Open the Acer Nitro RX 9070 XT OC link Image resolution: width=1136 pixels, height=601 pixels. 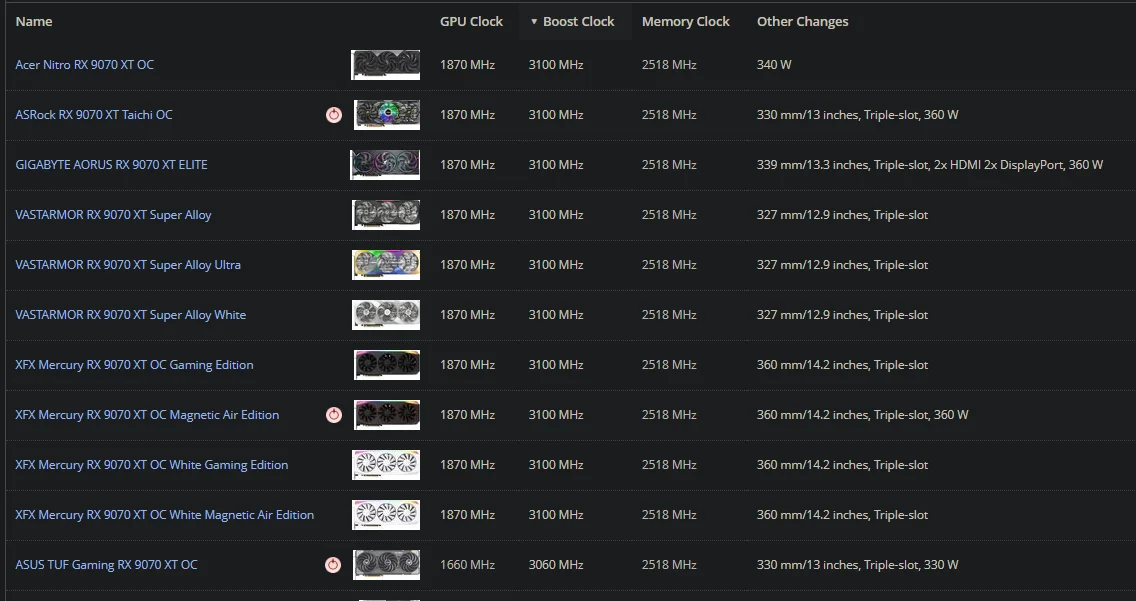(85, 65)
